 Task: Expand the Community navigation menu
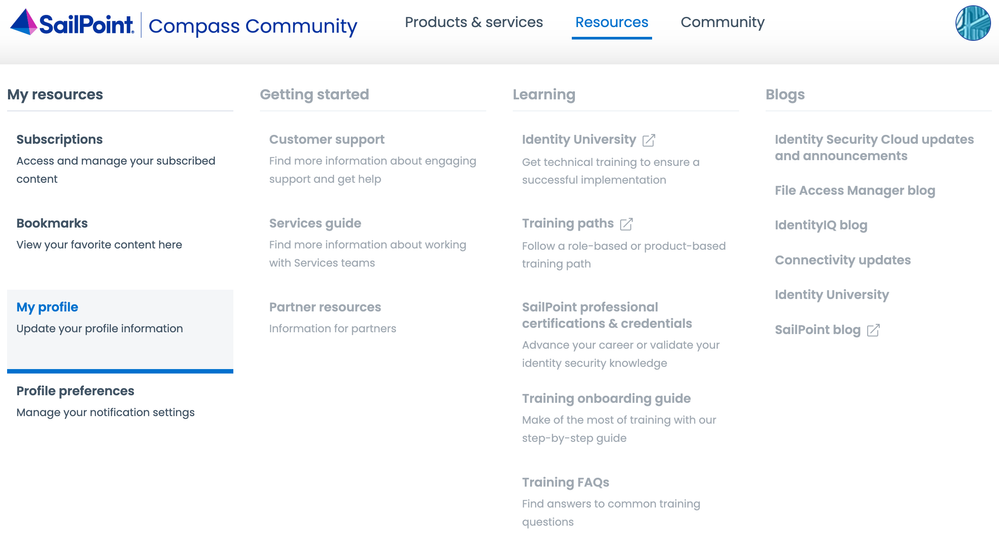click(722, 22)
